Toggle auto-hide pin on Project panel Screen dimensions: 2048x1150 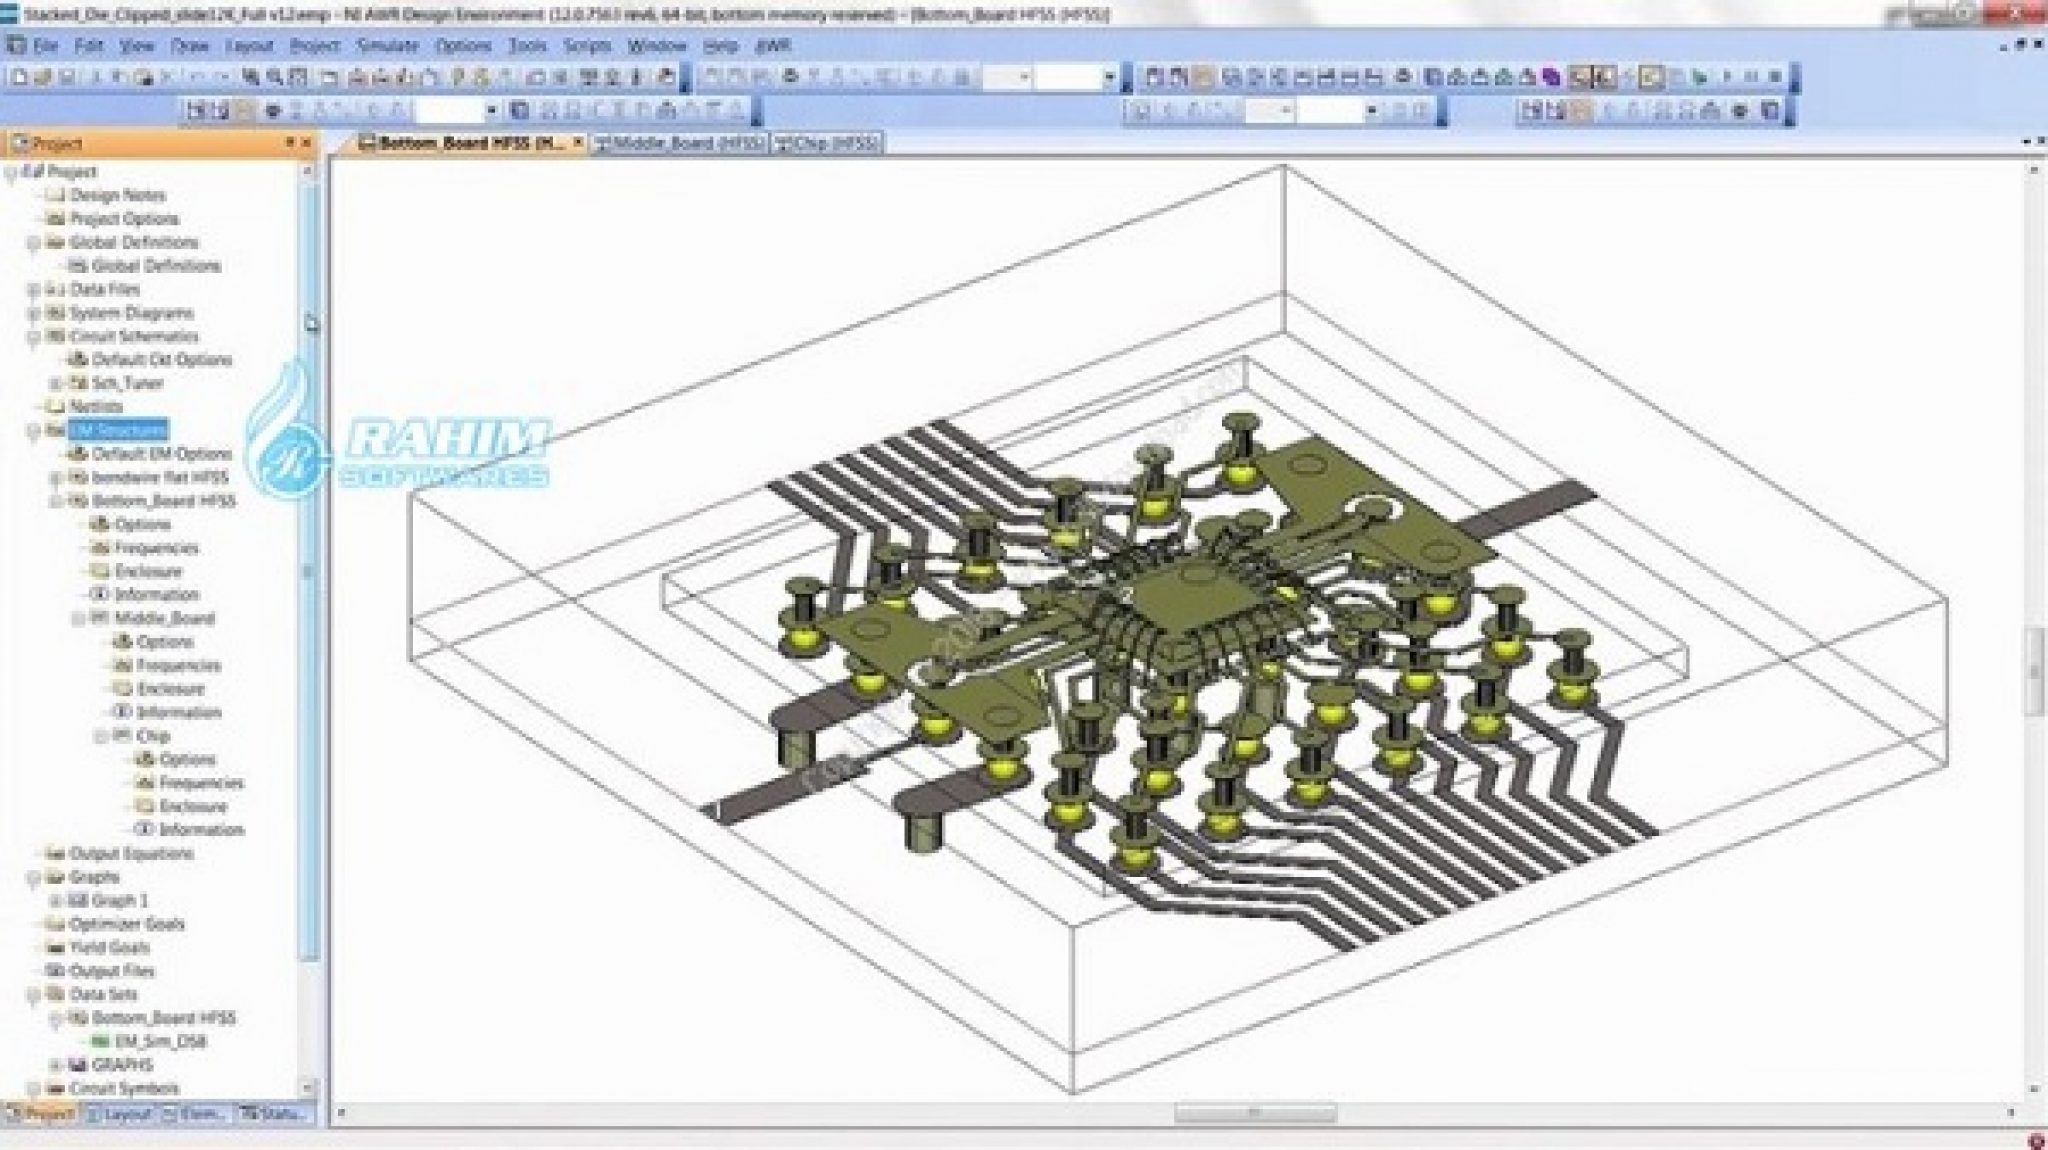[x=291, y=143]
